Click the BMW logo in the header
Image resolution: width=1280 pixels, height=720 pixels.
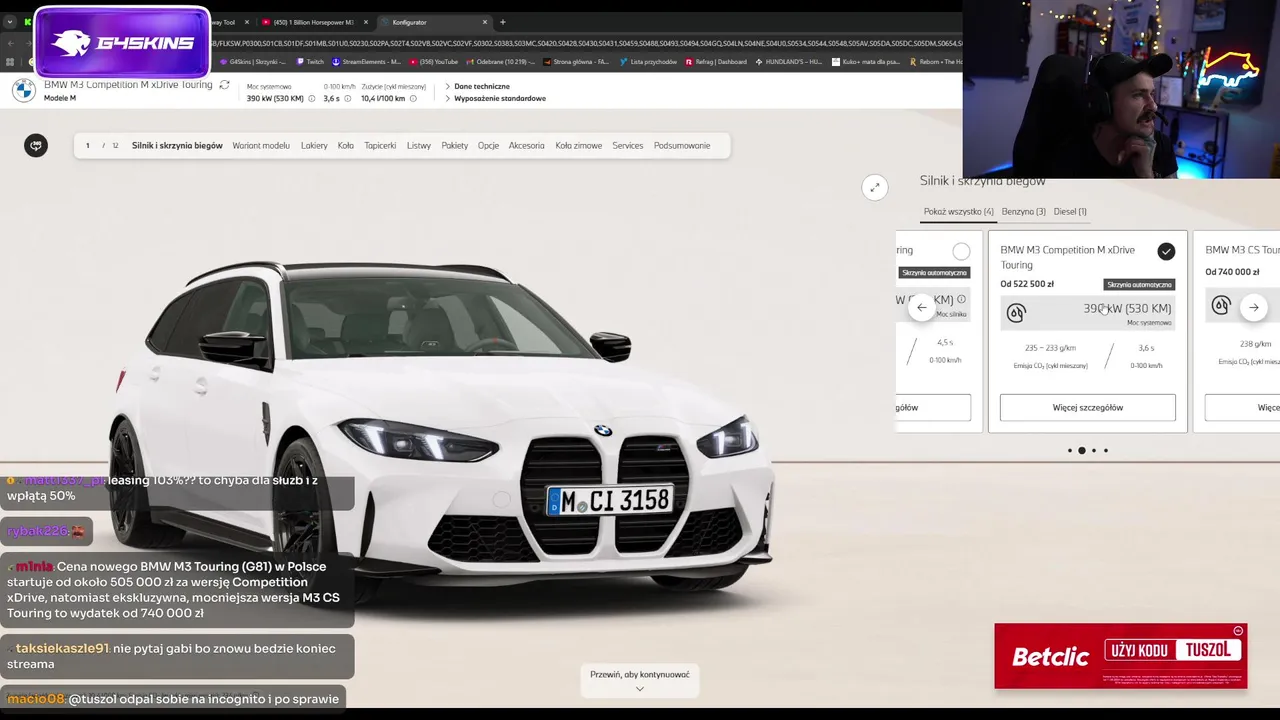23,90
